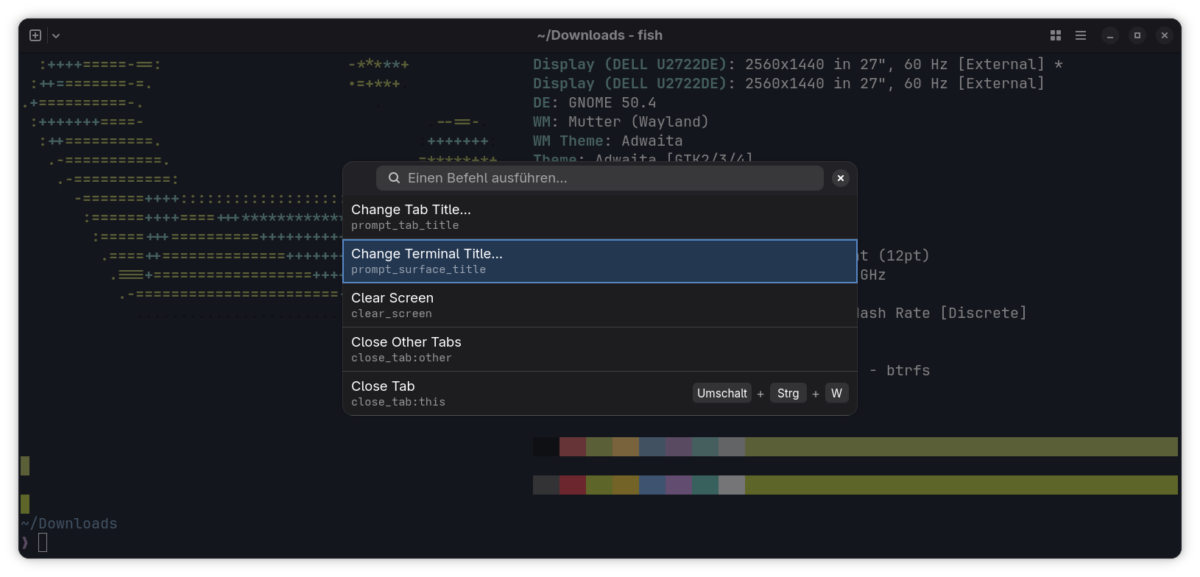Close the terminal window
The height and width of the screenshot is (577, 1200).
click(1164, 35)
